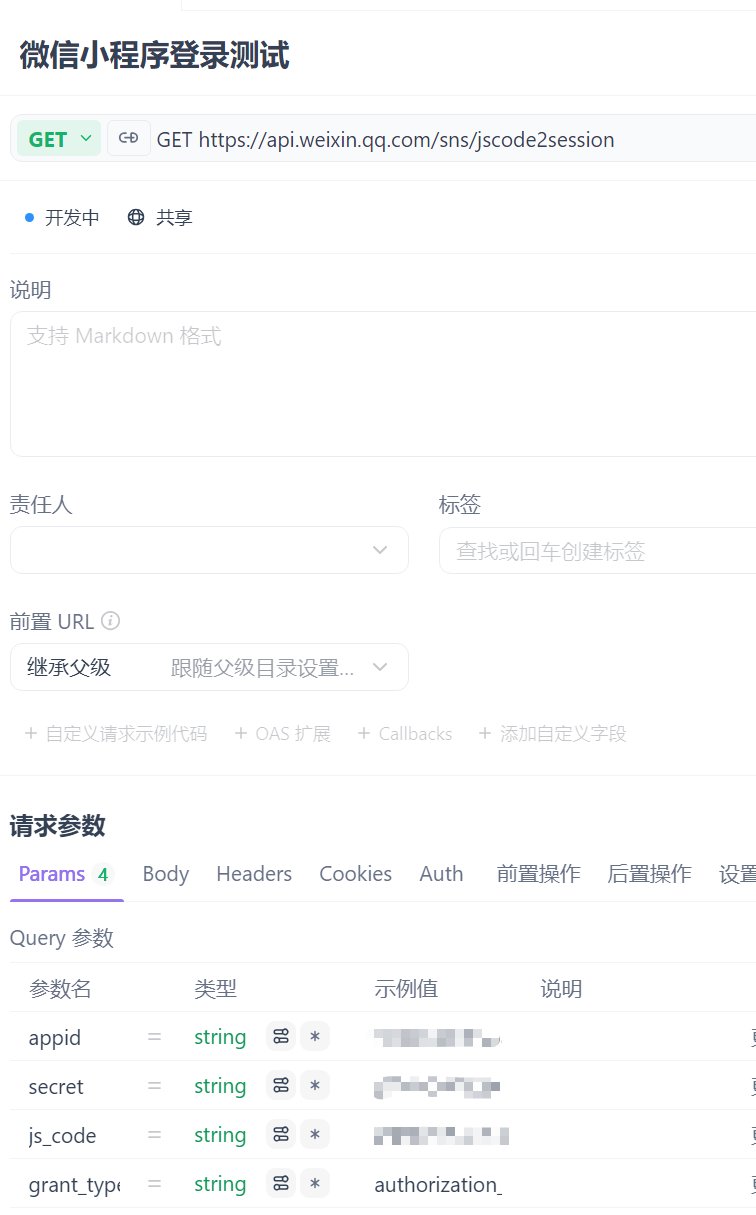Toggle the grant_type required asterisk
Viewport: 756px width, 1215px height.
coord(315,1184)
